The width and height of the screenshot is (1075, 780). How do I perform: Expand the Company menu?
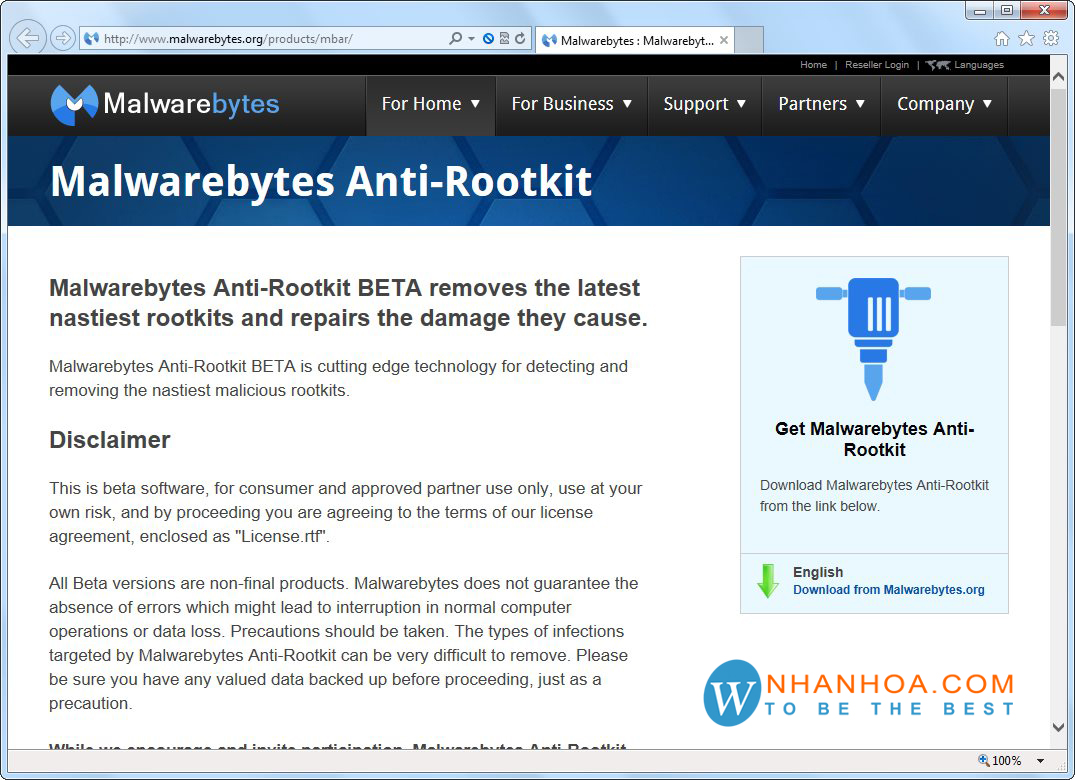944,104
